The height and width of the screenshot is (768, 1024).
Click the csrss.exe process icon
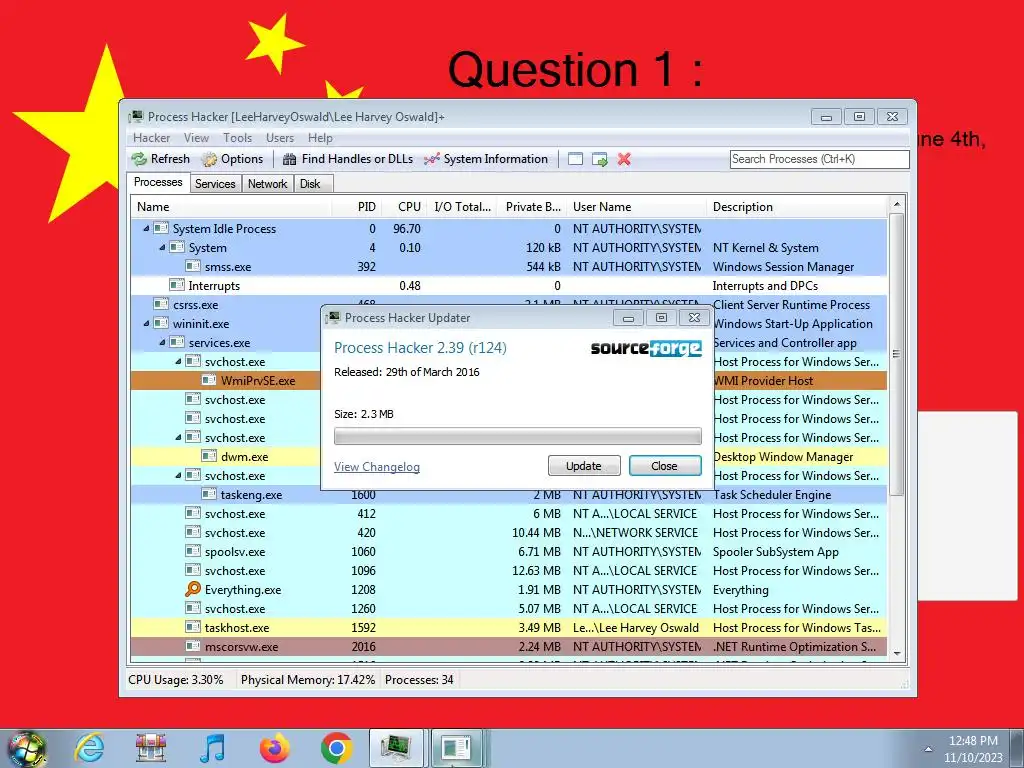(161, 304)
